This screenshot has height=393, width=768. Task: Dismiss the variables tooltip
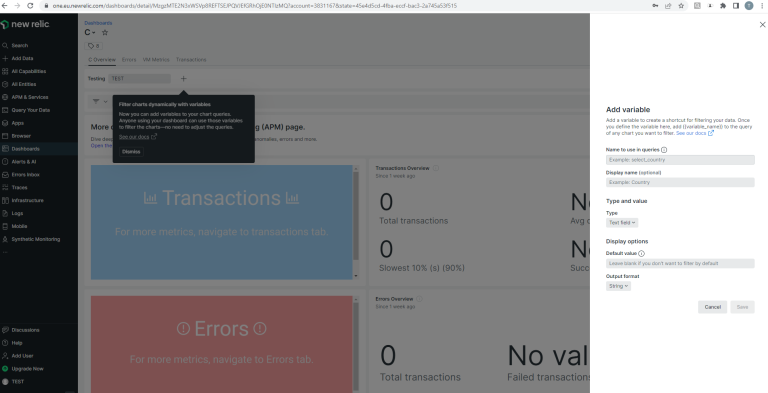tap(131, 151)
